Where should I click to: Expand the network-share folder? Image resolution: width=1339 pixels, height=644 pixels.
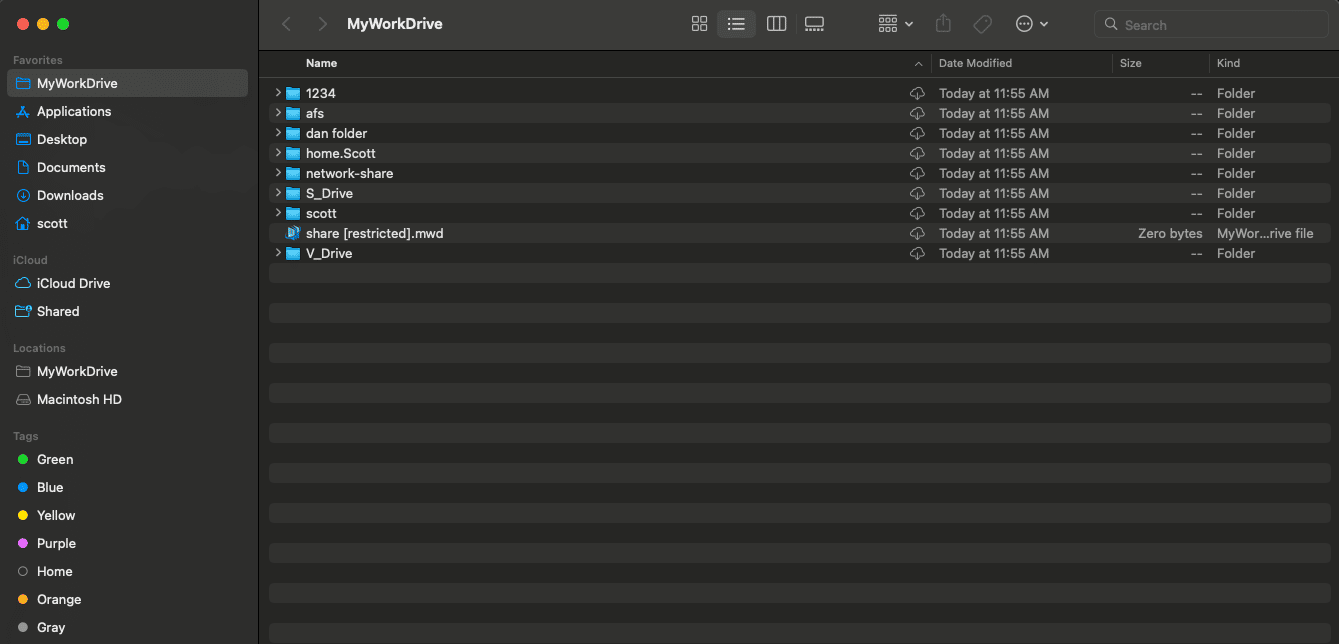click(278, 173)
